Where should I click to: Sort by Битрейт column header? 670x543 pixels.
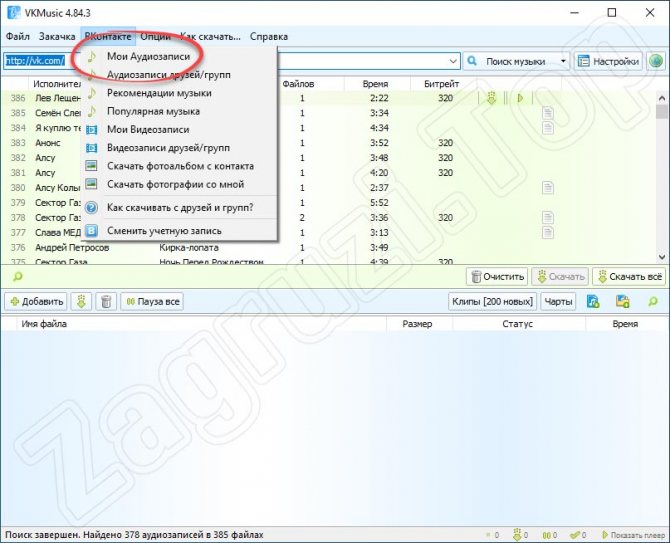[x=441, y=84]
